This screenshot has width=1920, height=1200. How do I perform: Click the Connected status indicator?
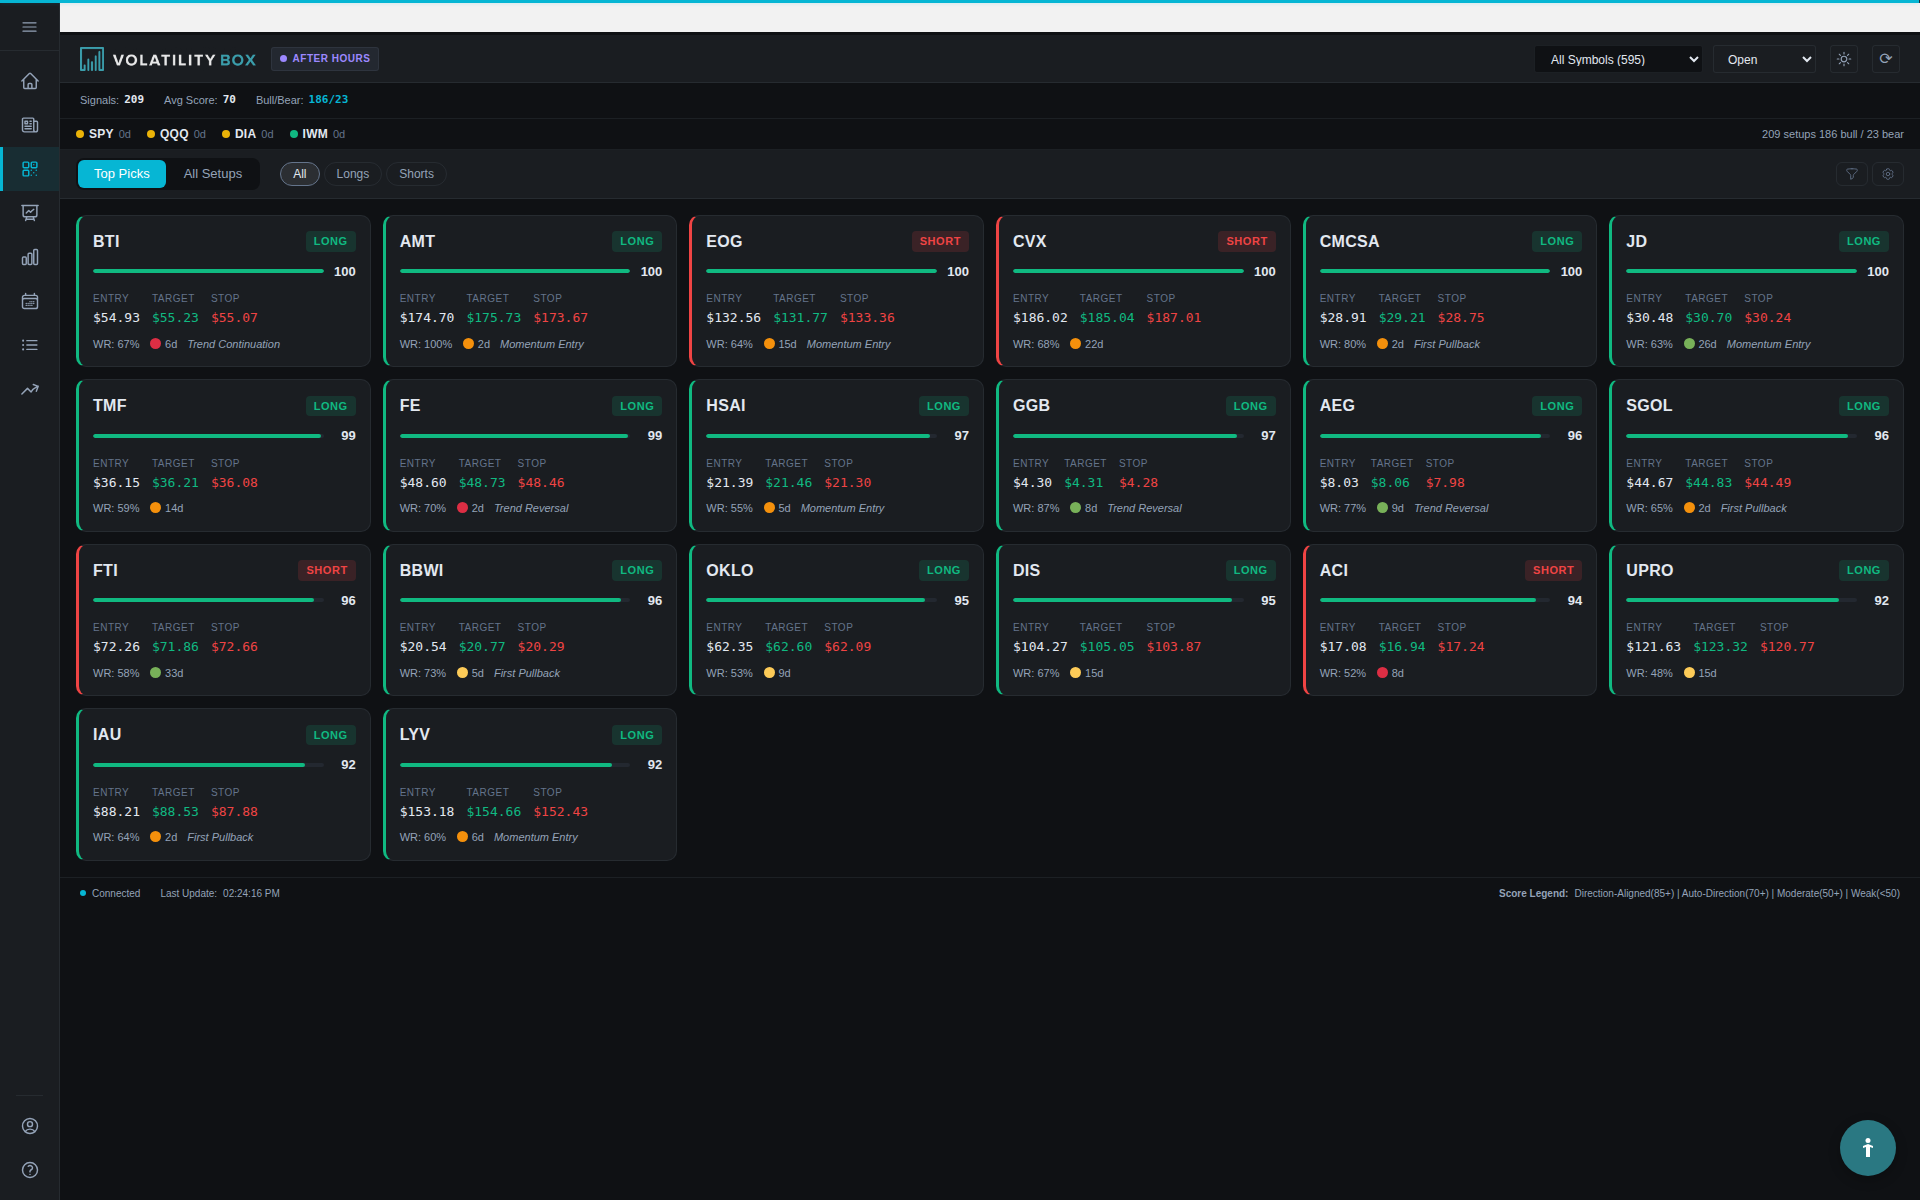click(110, 894)
